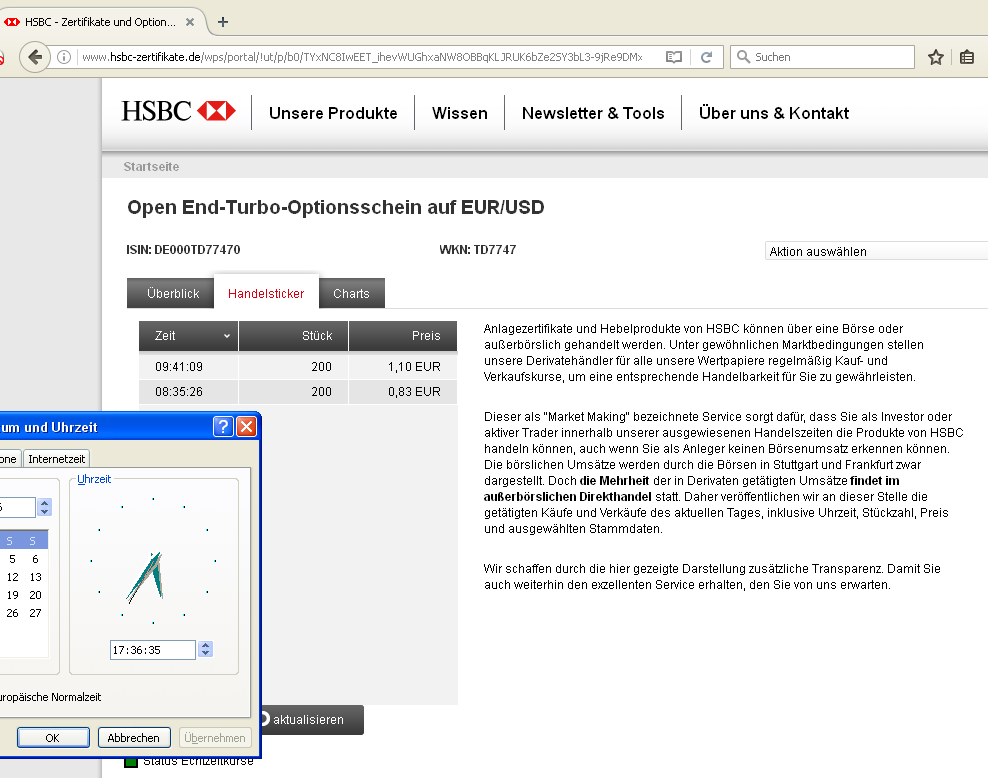This screenshot has height=778, width=988.
Task: Open the bookmarks list icon
Action: pos(967,57)
